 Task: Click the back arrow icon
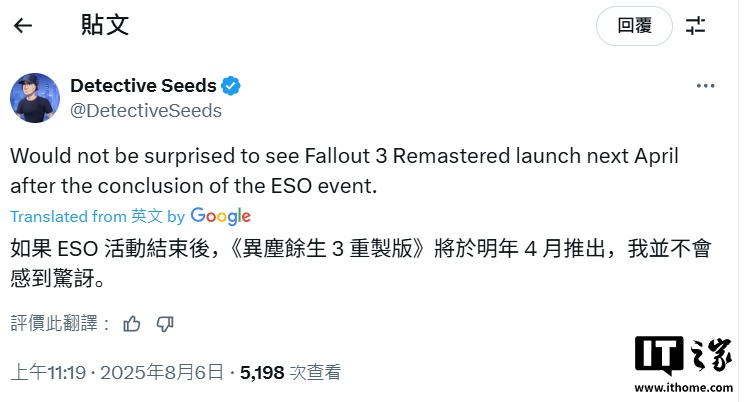click(23, 26)
